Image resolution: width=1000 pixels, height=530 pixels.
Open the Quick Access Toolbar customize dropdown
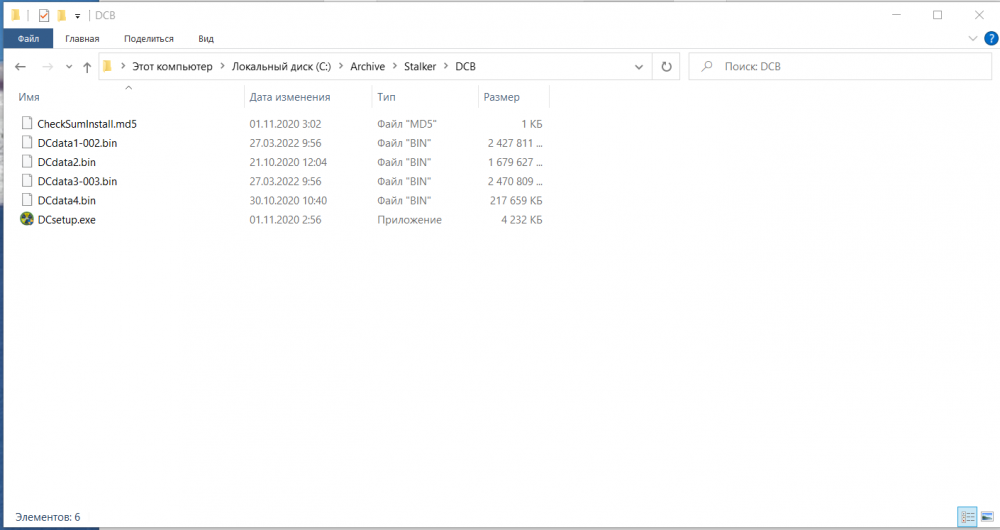coord(77,16)
